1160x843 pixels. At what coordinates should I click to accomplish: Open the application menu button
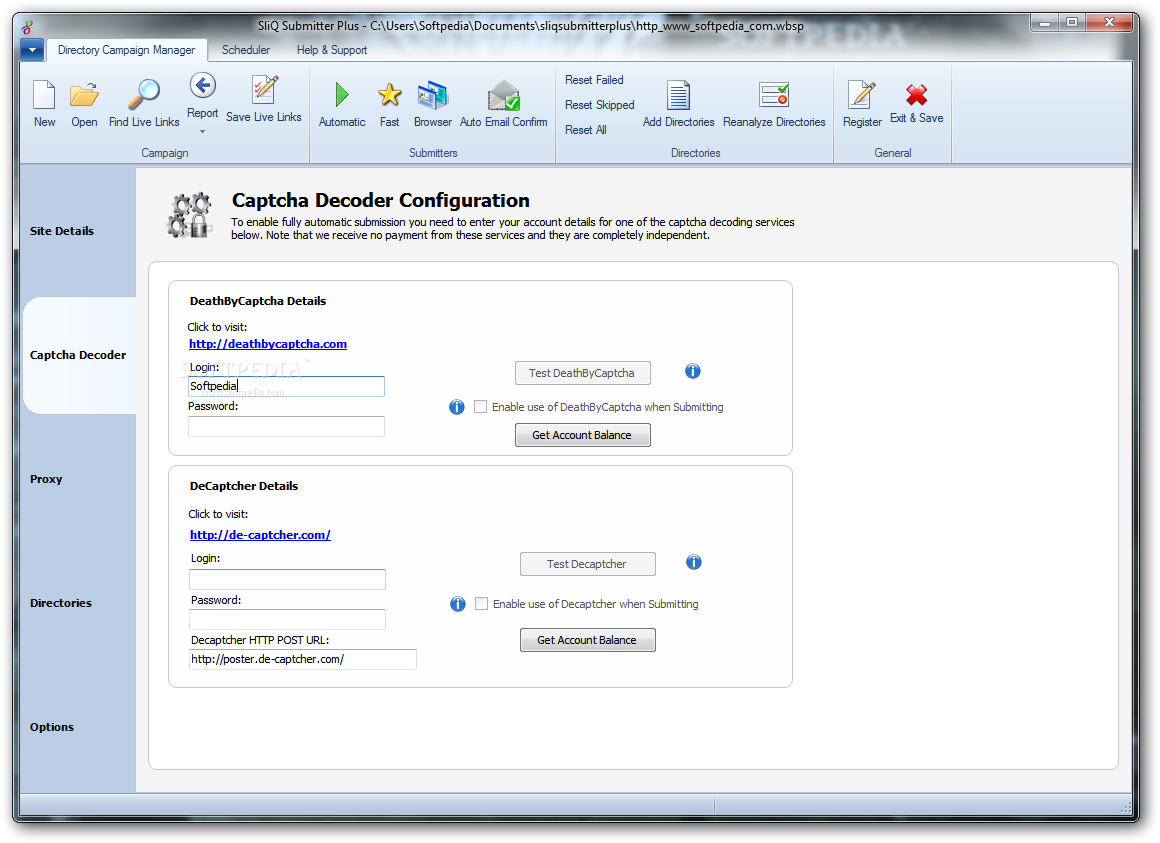point(32,50)
